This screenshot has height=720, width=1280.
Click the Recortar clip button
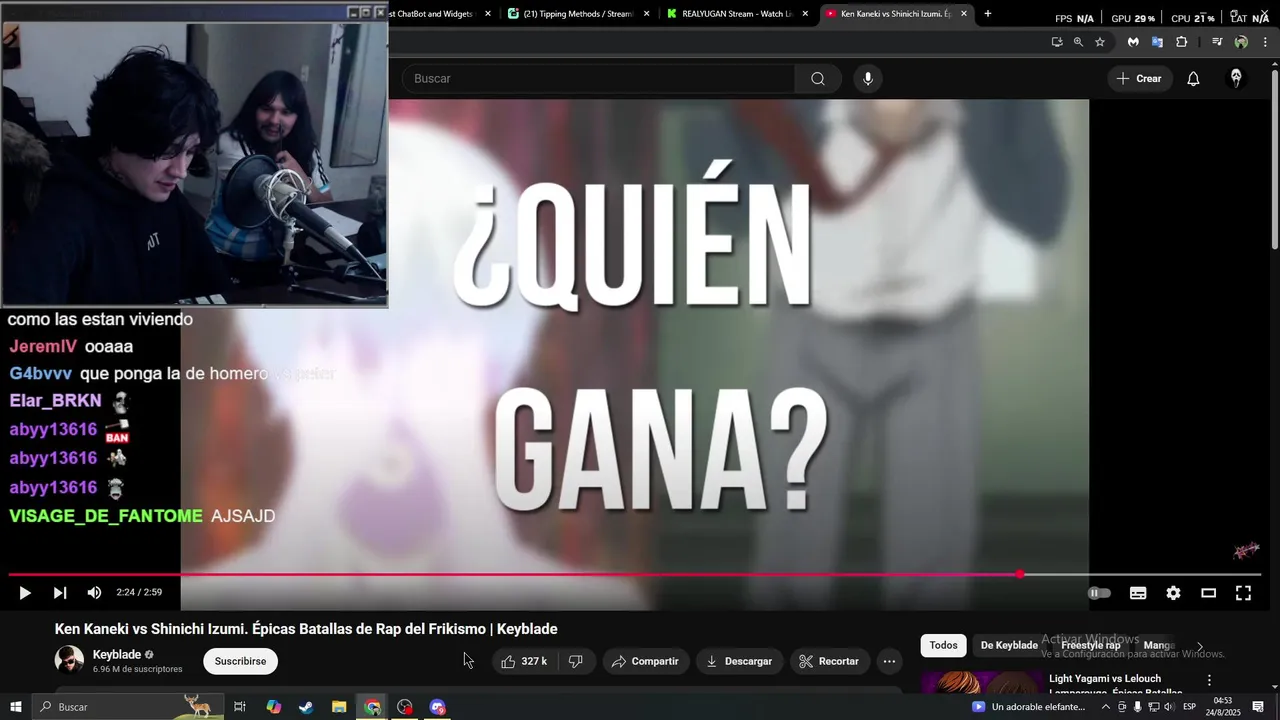(829, 661)
